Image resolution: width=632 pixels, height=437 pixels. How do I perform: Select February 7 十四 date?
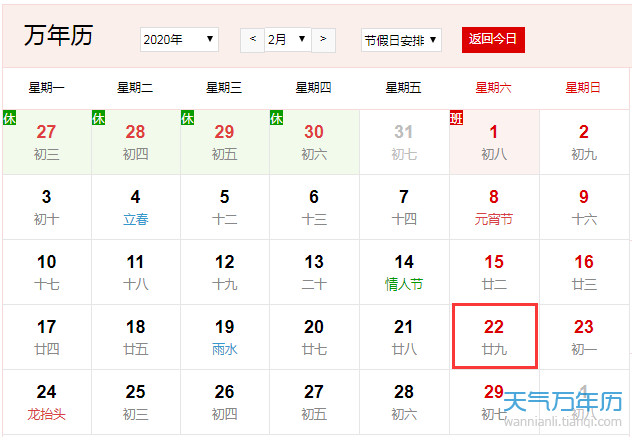coord(404,207)
